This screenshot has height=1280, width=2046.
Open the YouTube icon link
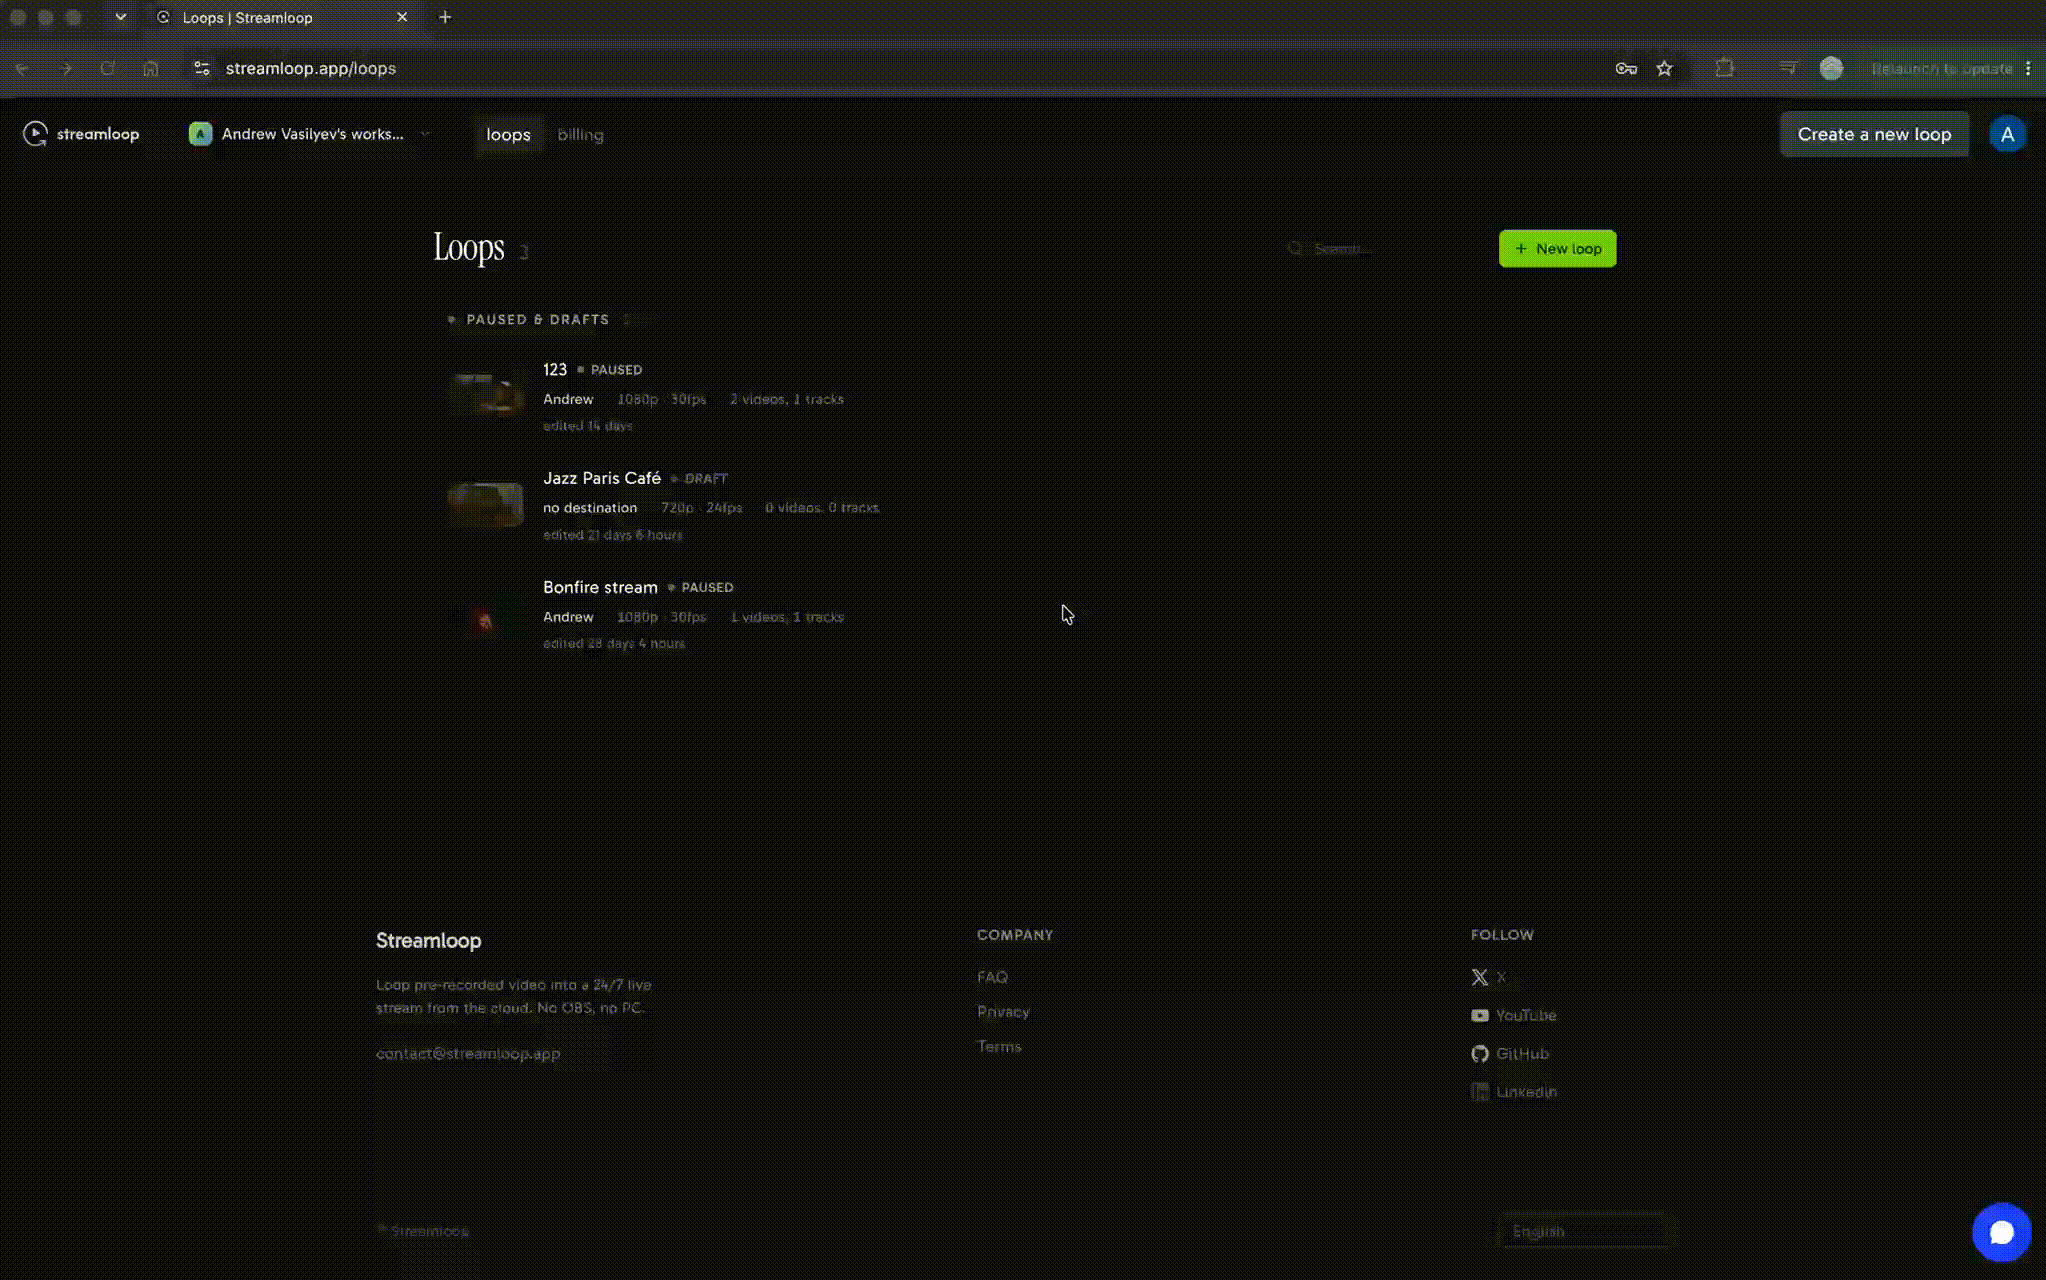tap(1480, 1015)
